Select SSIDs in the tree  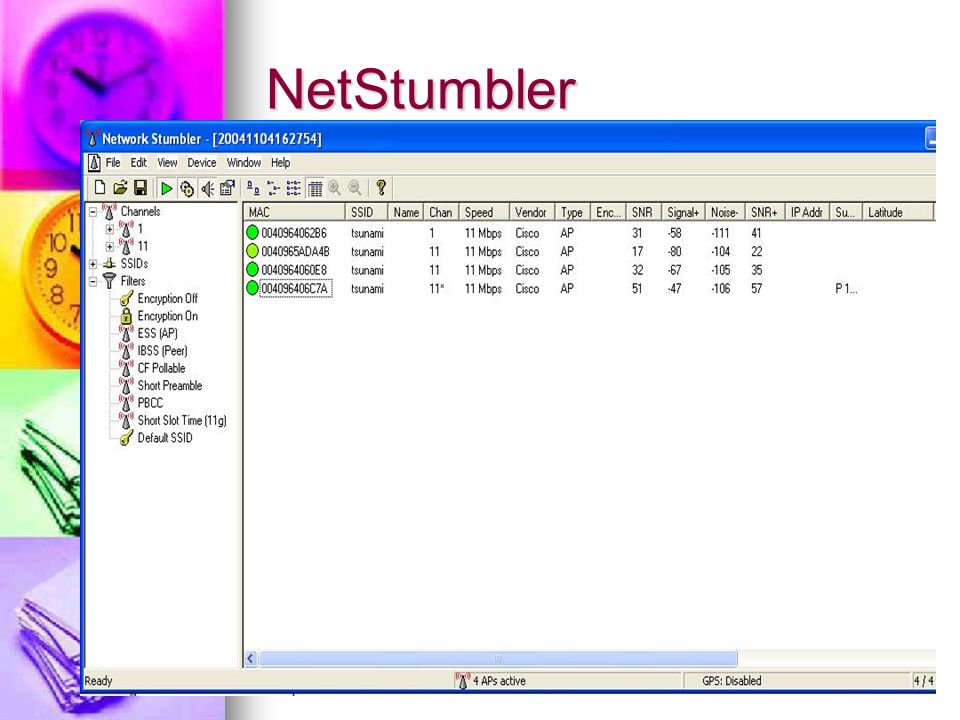134,264
